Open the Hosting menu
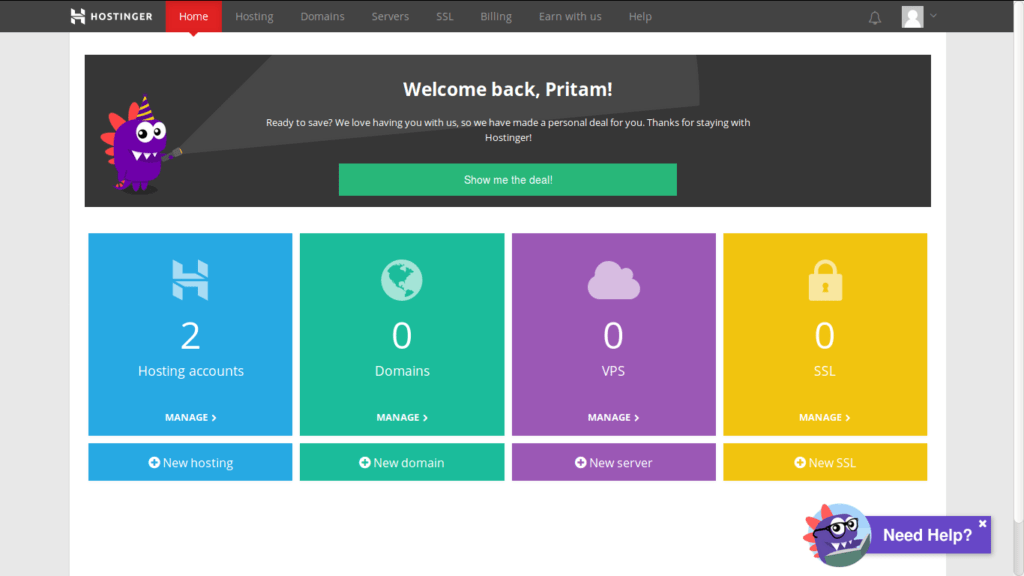 tap(254, 16)
